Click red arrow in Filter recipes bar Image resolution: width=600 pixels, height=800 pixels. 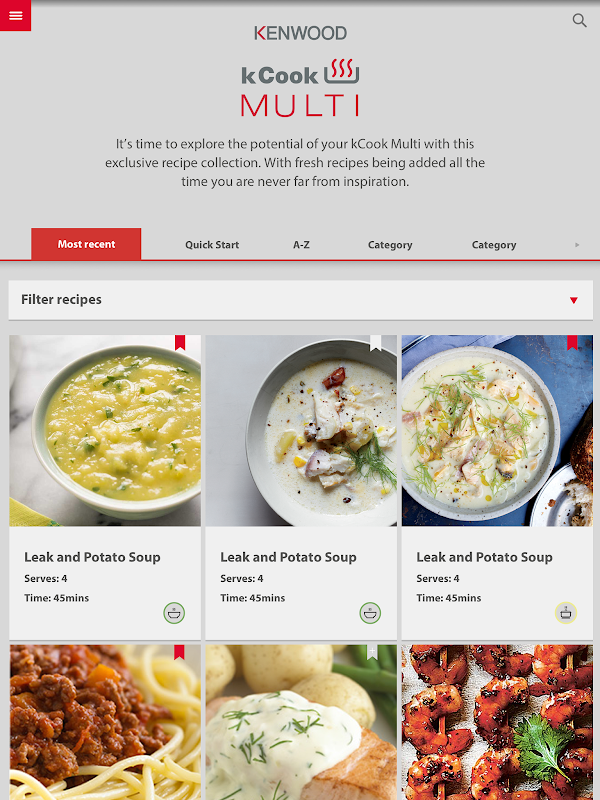(573, 300)
